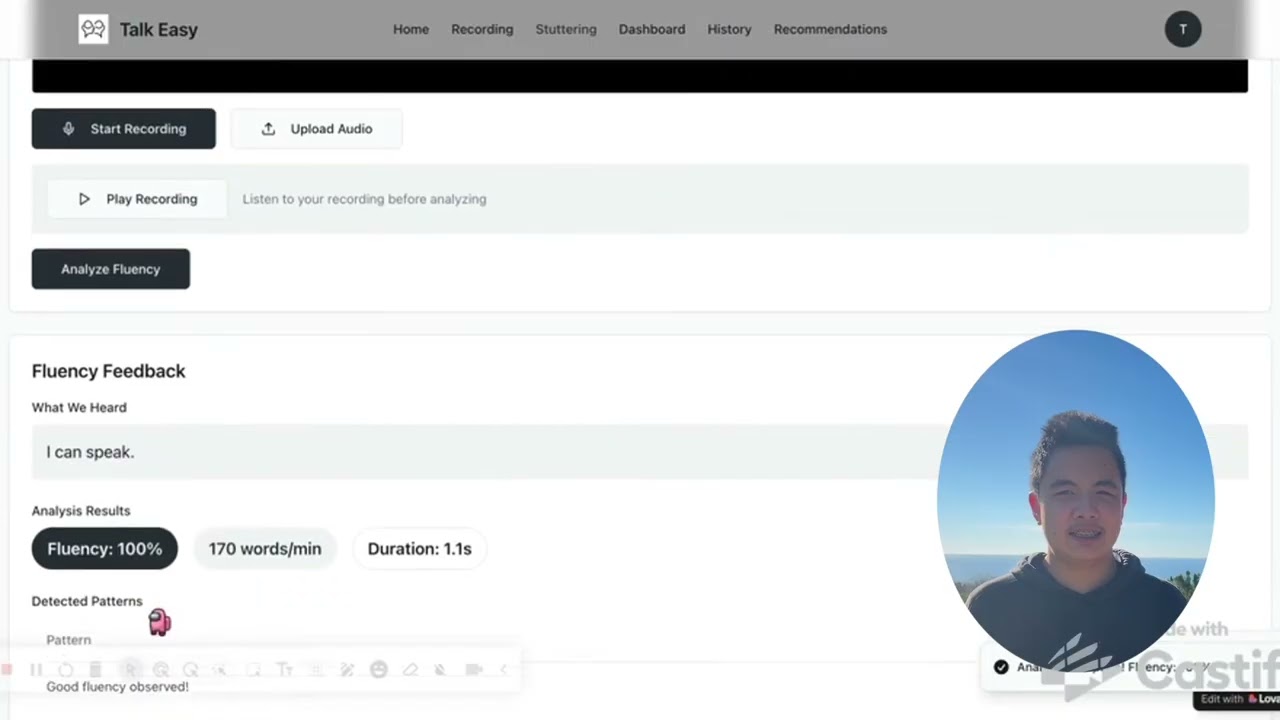Click the Start Recording button
The image size is (1280, 720).
123,129
